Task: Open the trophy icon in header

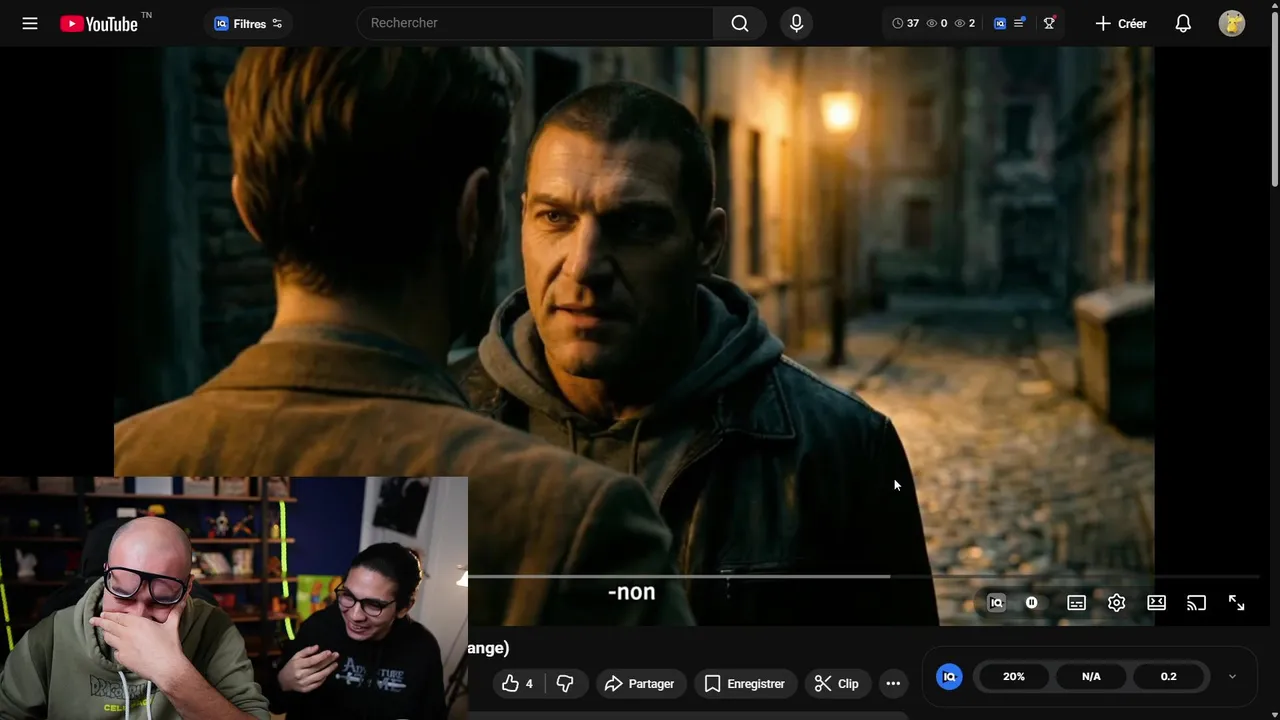Action: coord(1049,23)
